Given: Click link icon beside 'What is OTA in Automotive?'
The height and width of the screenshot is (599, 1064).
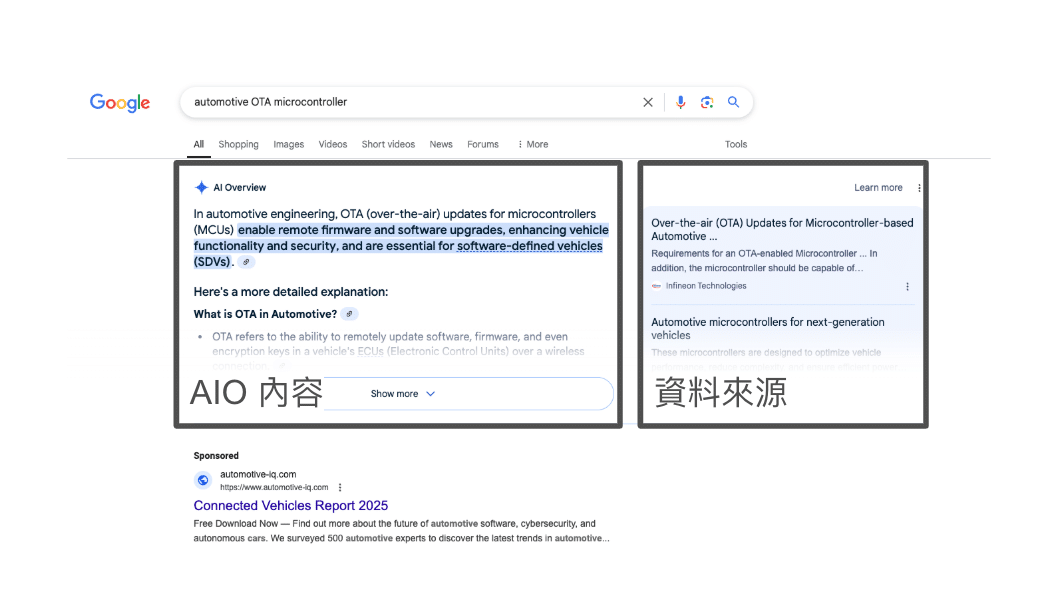Looking at the screenshot, I should (x=349, y=314).
